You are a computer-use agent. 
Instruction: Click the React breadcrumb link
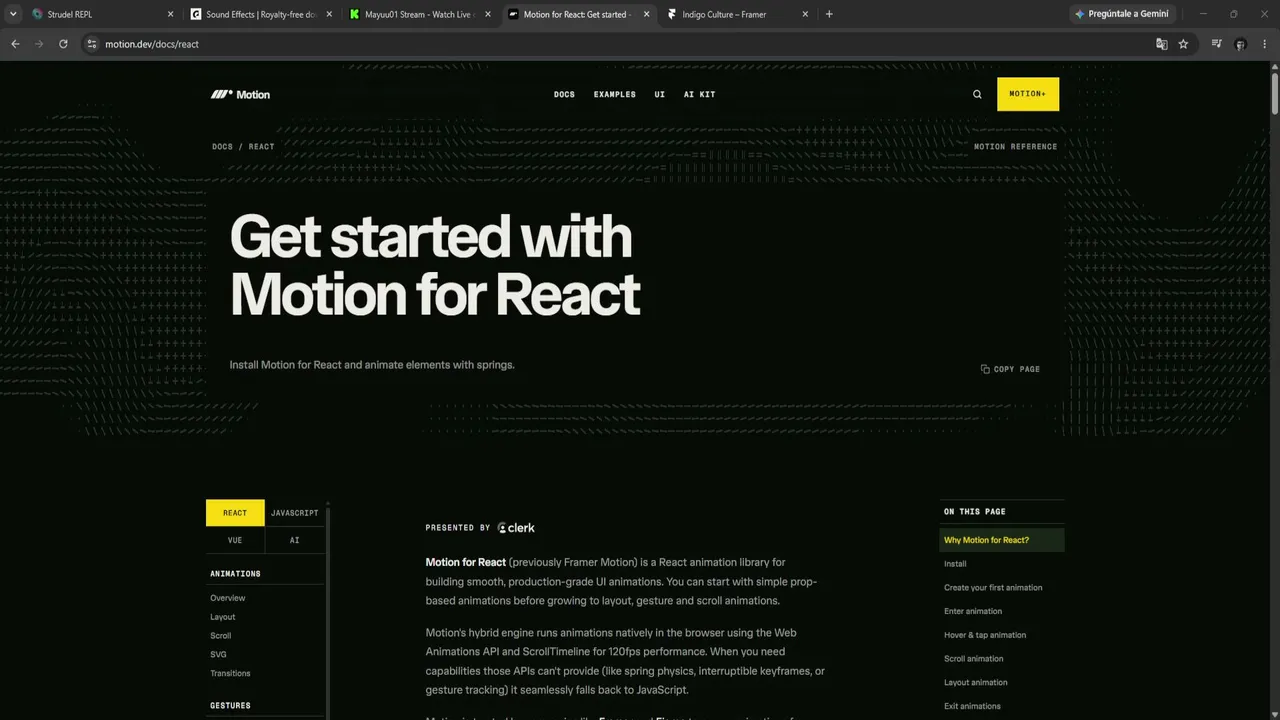(x=261, y=147)
